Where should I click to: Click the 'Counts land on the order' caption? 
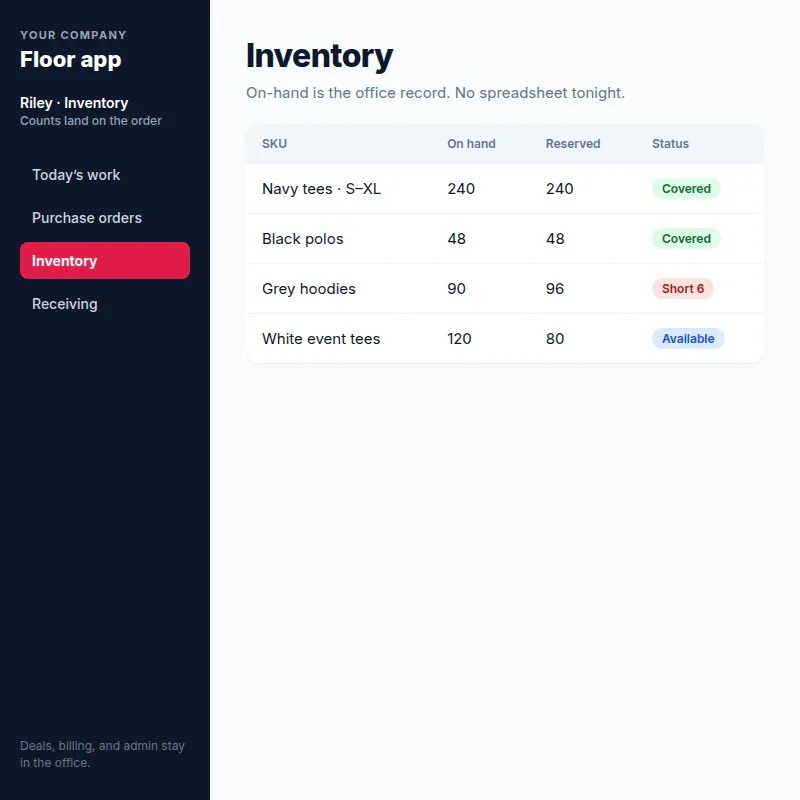coord(91,121)
